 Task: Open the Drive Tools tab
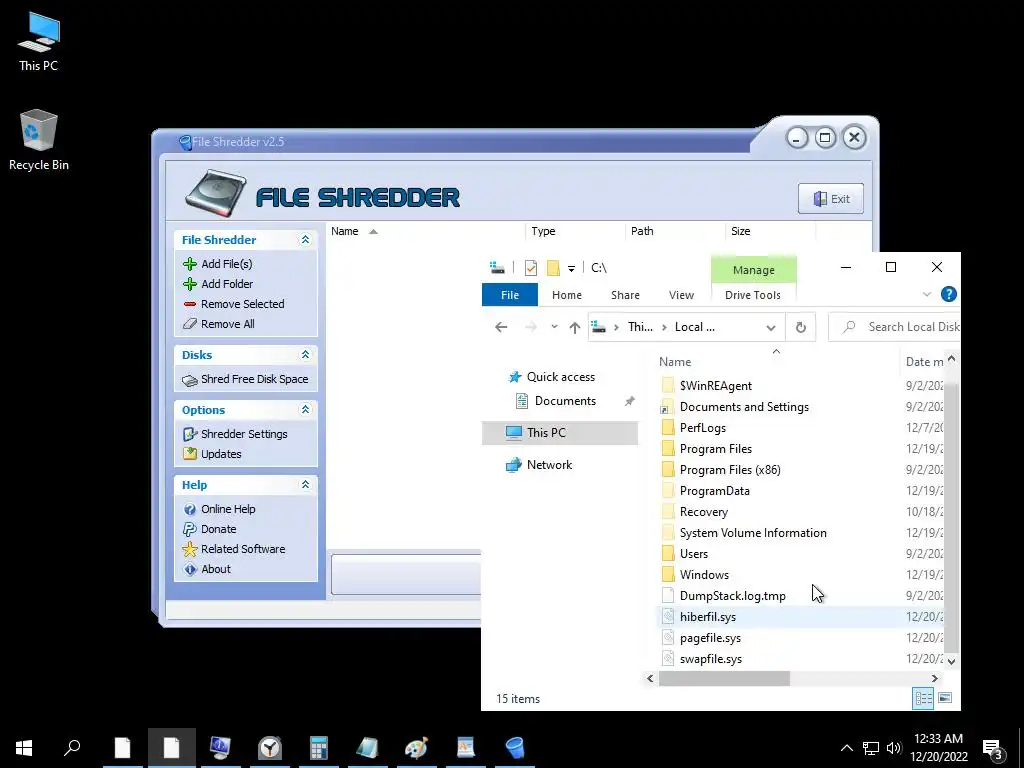pyautogui.click(x=752, y=295)
